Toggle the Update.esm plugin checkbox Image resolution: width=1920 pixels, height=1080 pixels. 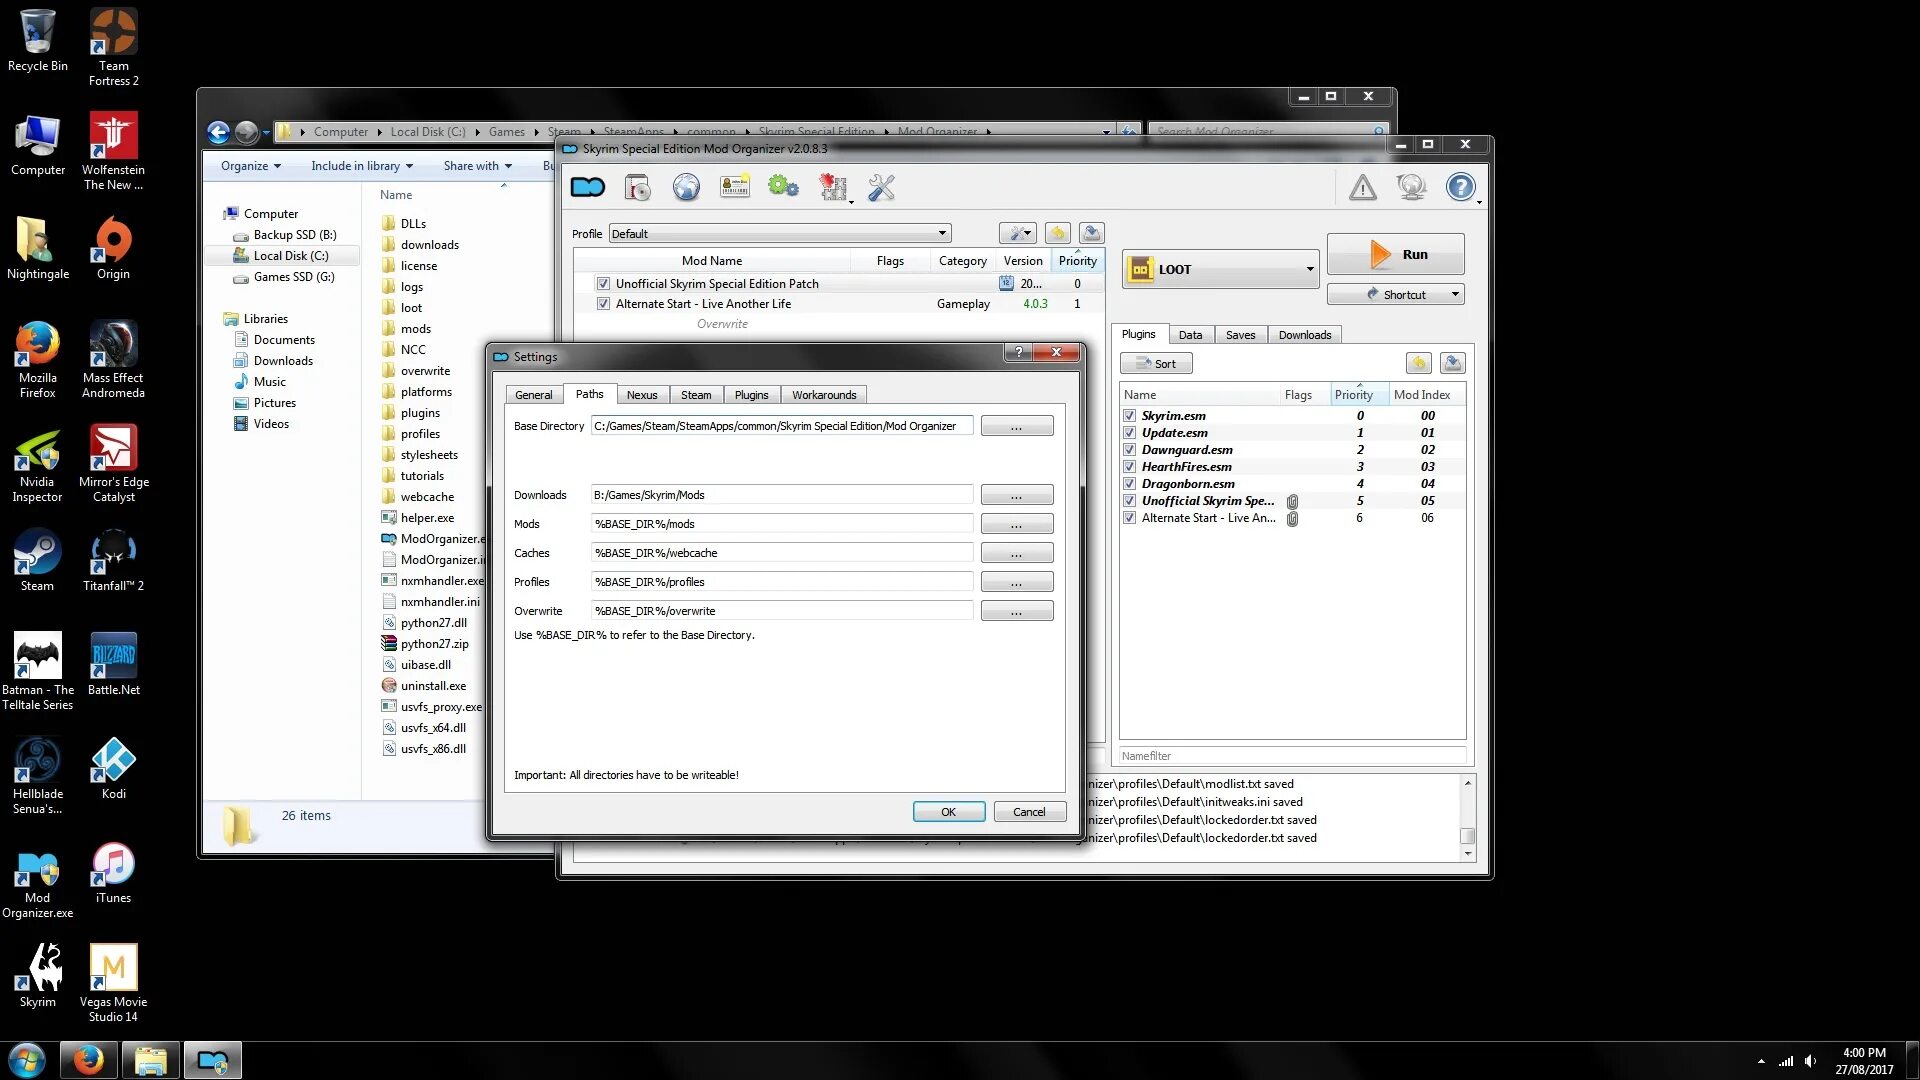[1129, 433]
